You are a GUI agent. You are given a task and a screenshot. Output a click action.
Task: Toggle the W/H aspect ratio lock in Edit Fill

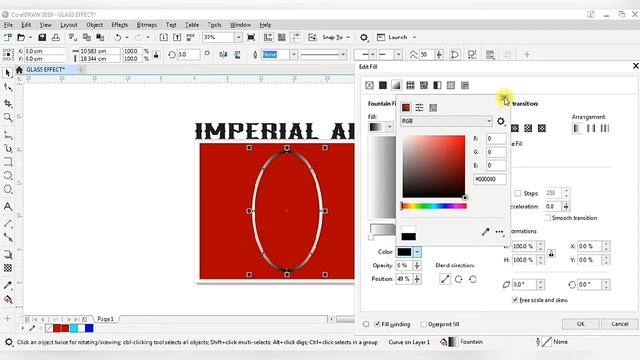551,253
